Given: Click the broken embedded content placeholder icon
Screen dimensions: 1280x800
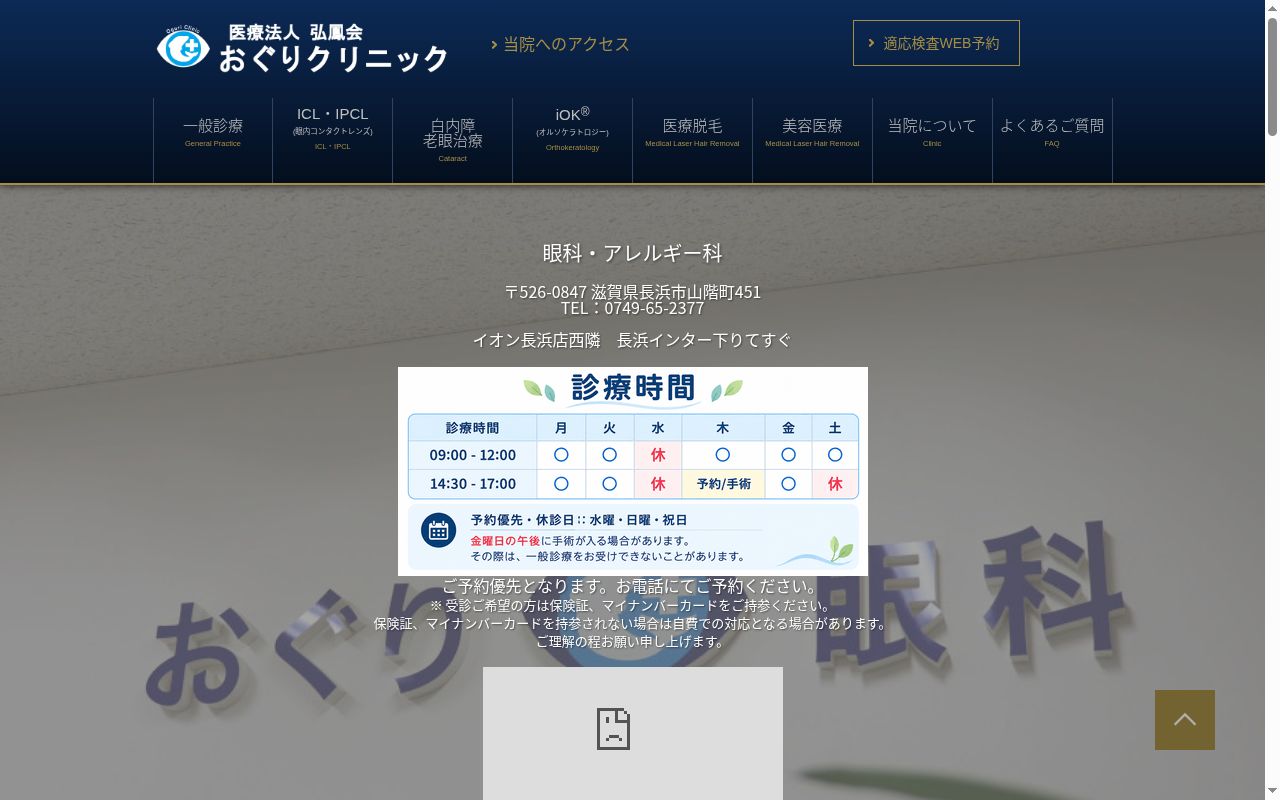Looking at the screenshot, I should pos(613,729).
